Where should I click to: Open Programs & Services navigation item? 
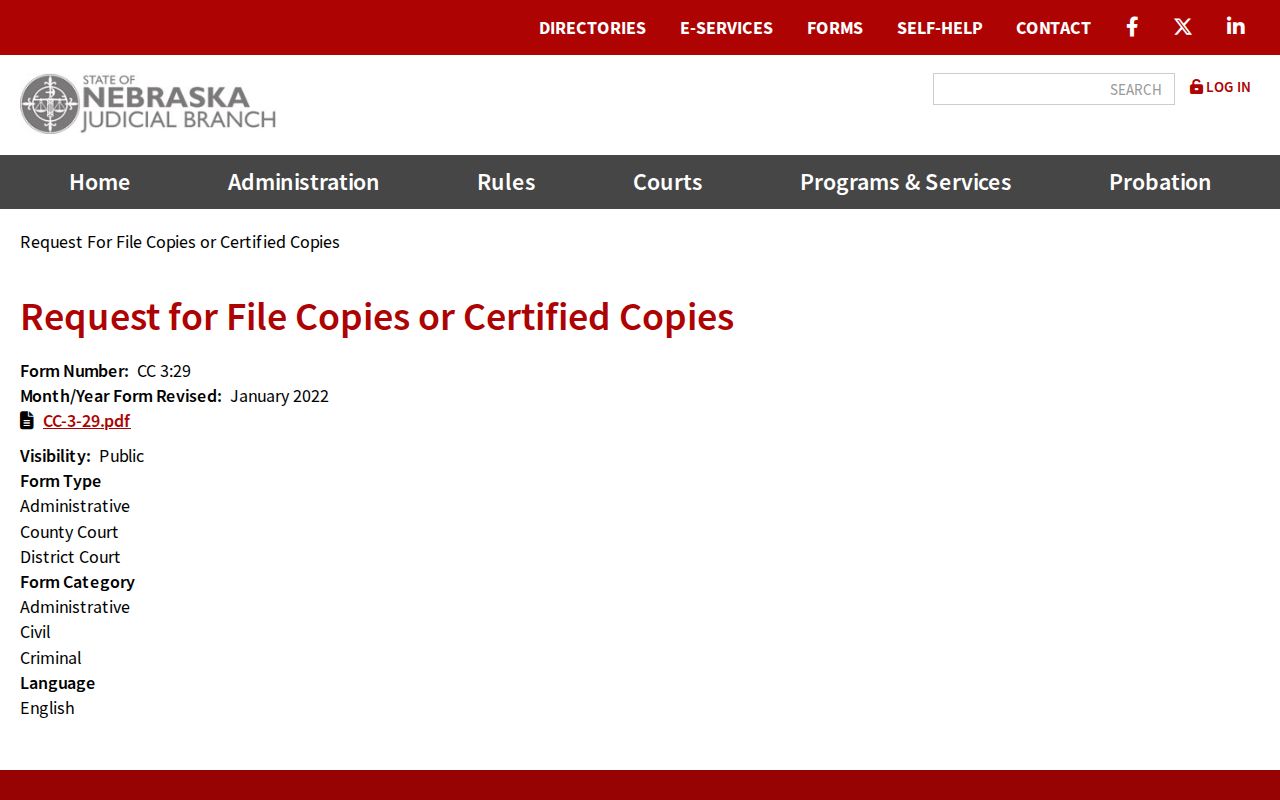pyautogui.click(x=905, y=182)
